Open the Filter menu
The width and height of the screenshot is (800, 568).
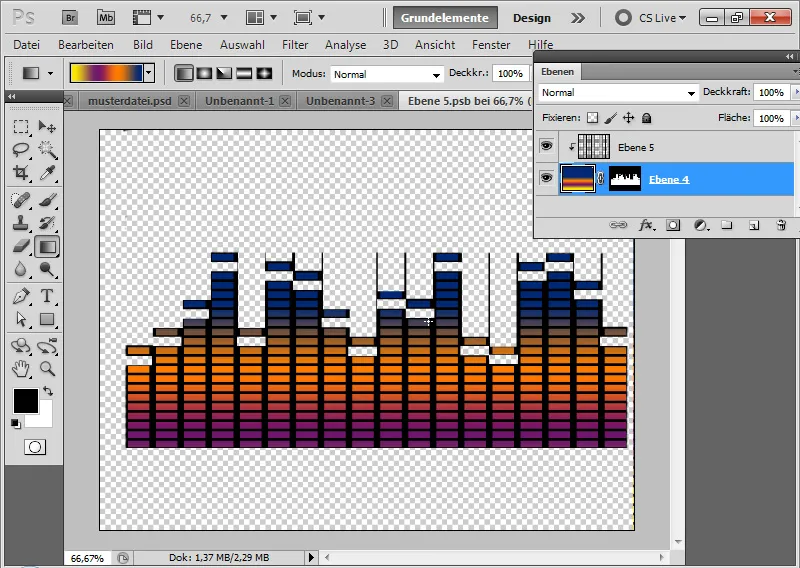click(x=295, y=45)
